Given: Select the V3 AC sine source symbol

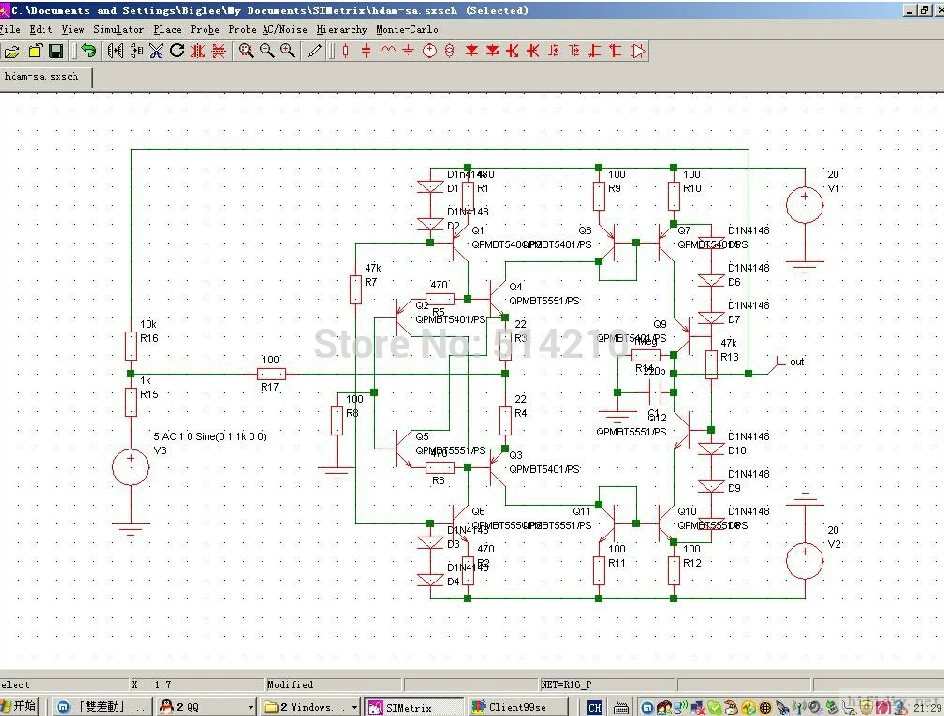Looking at the screenshot, I should 131,467.
